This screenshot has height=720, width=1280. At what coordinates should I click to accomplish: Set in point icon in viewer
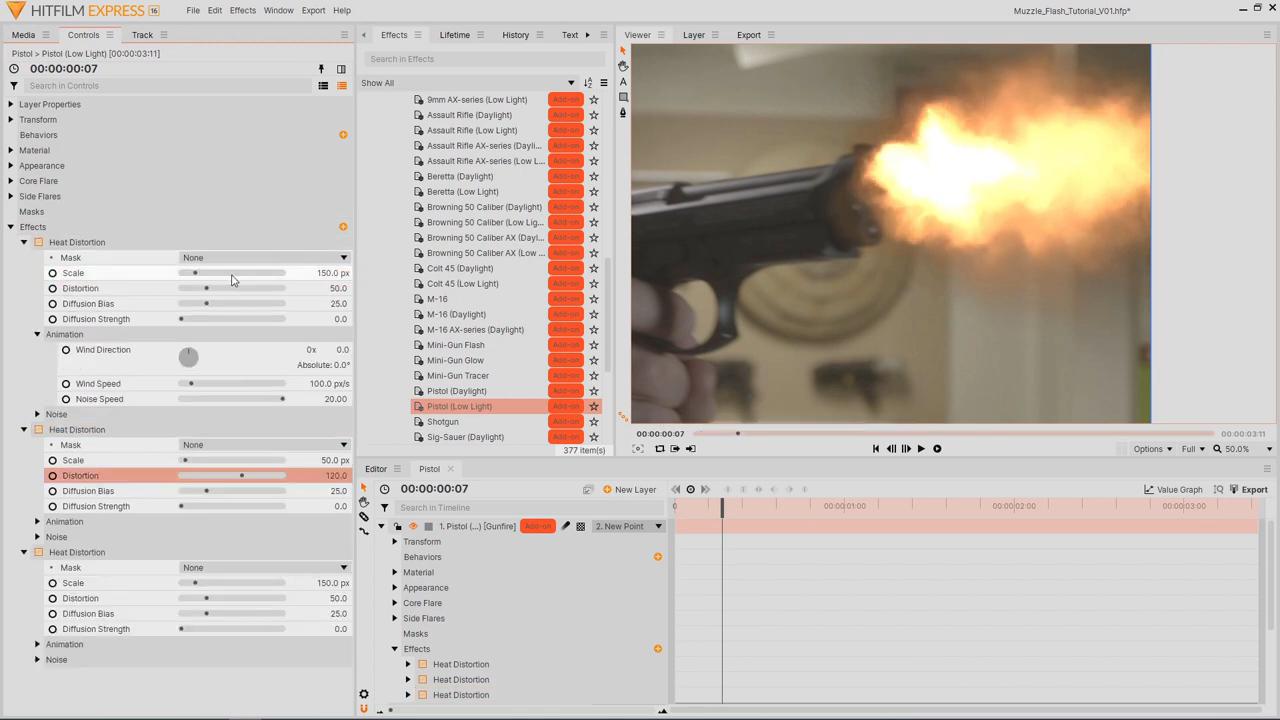click(x=675, y=449)
